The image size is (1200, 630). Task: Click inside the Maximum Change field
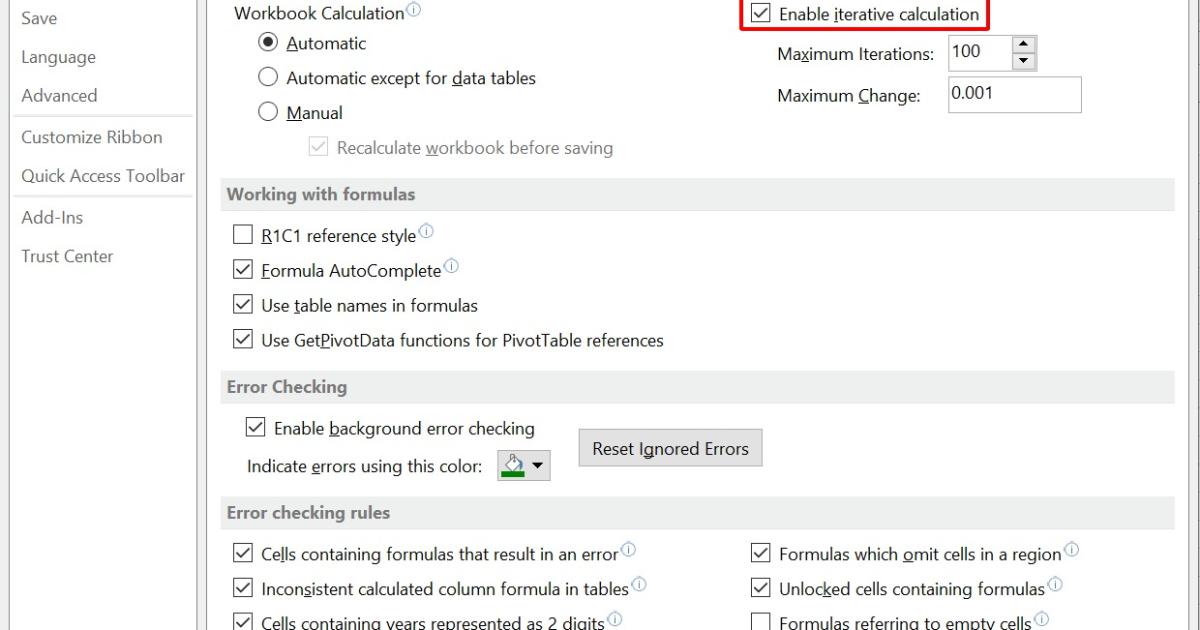pyautogui.click(x=1013, y=94)
